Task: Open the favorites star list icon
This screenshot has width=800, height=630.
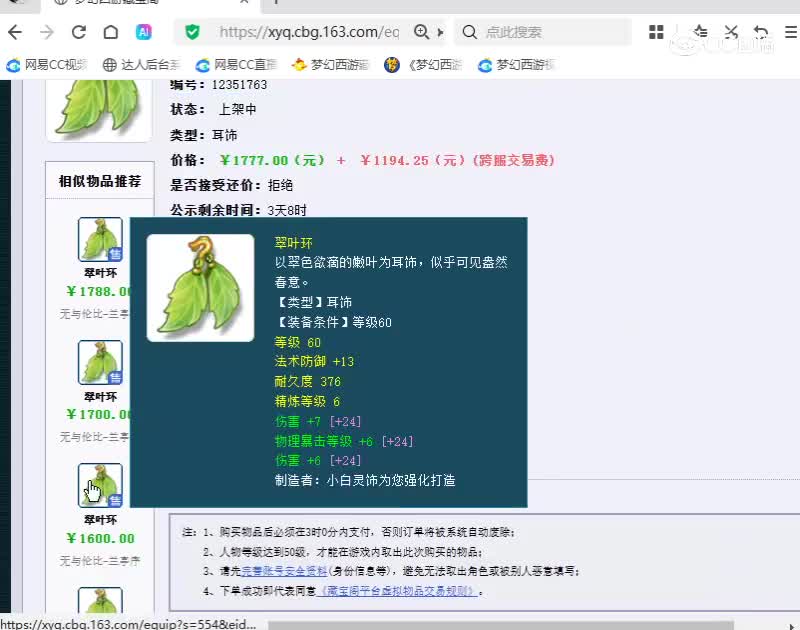Action: coord(700,32)
